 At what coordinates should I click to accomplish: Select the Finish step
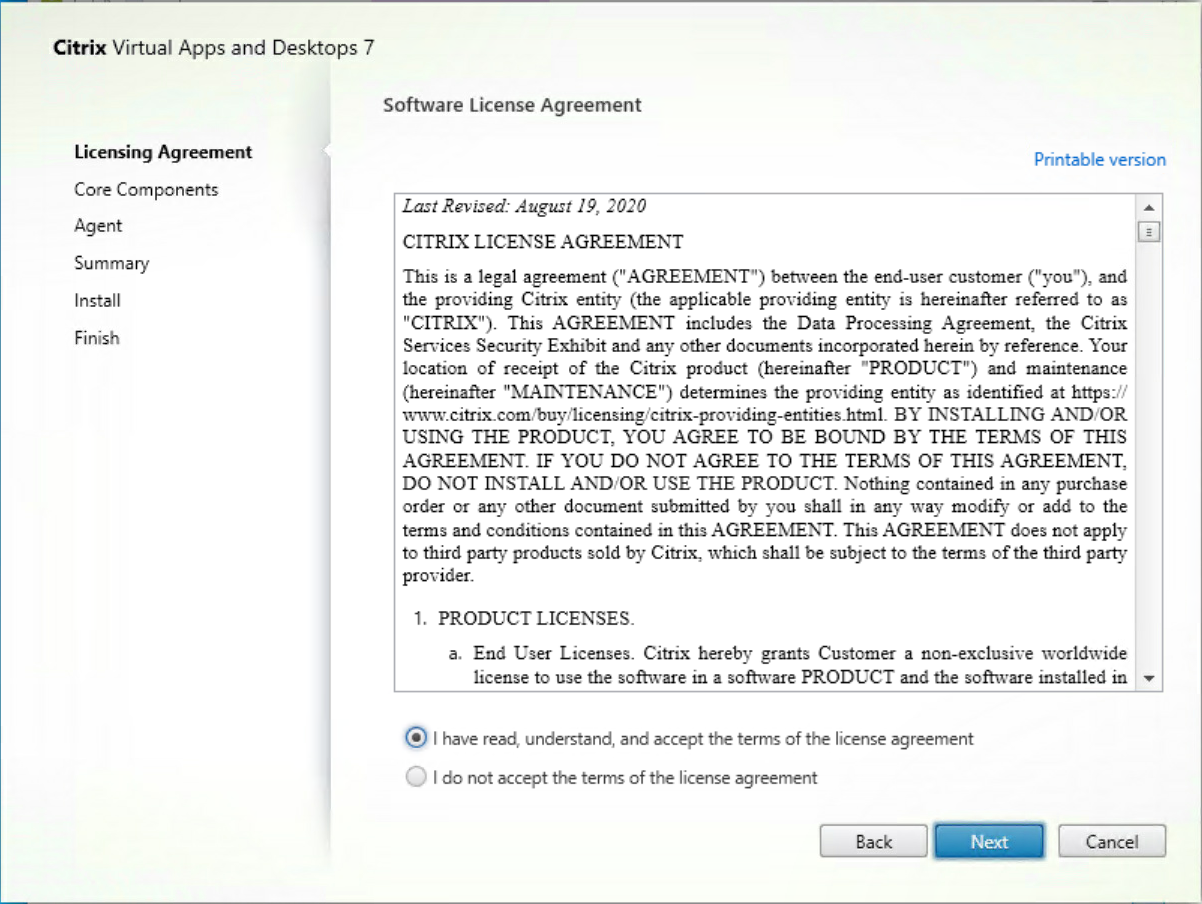(x=96, y=337)
